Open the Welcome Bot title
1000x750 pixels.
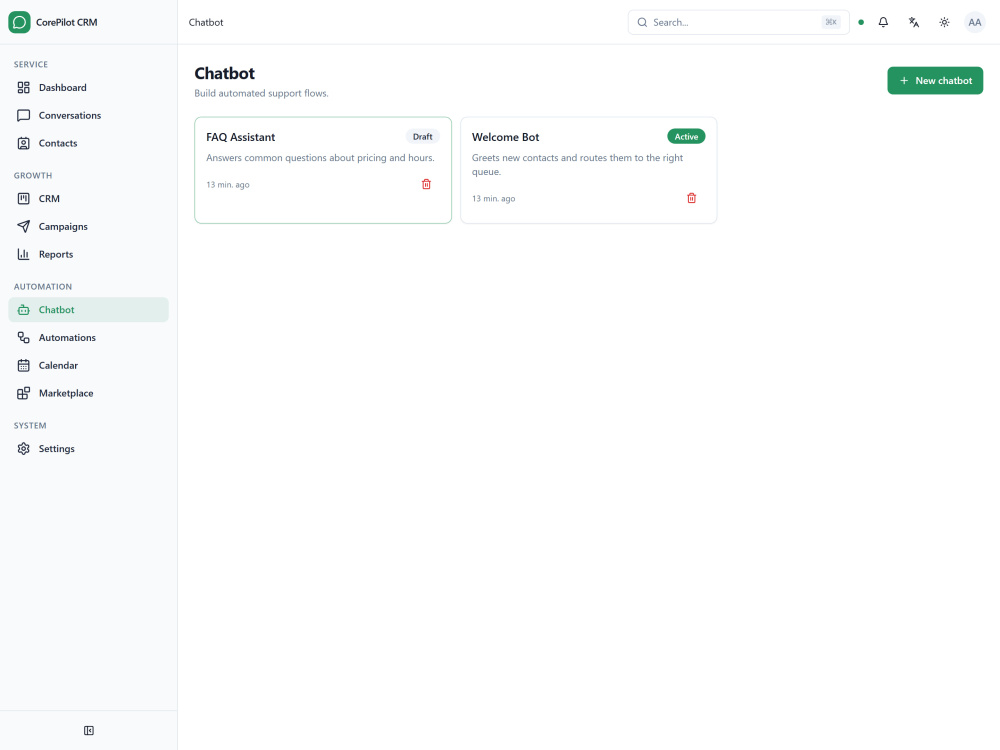click(505, 137)
